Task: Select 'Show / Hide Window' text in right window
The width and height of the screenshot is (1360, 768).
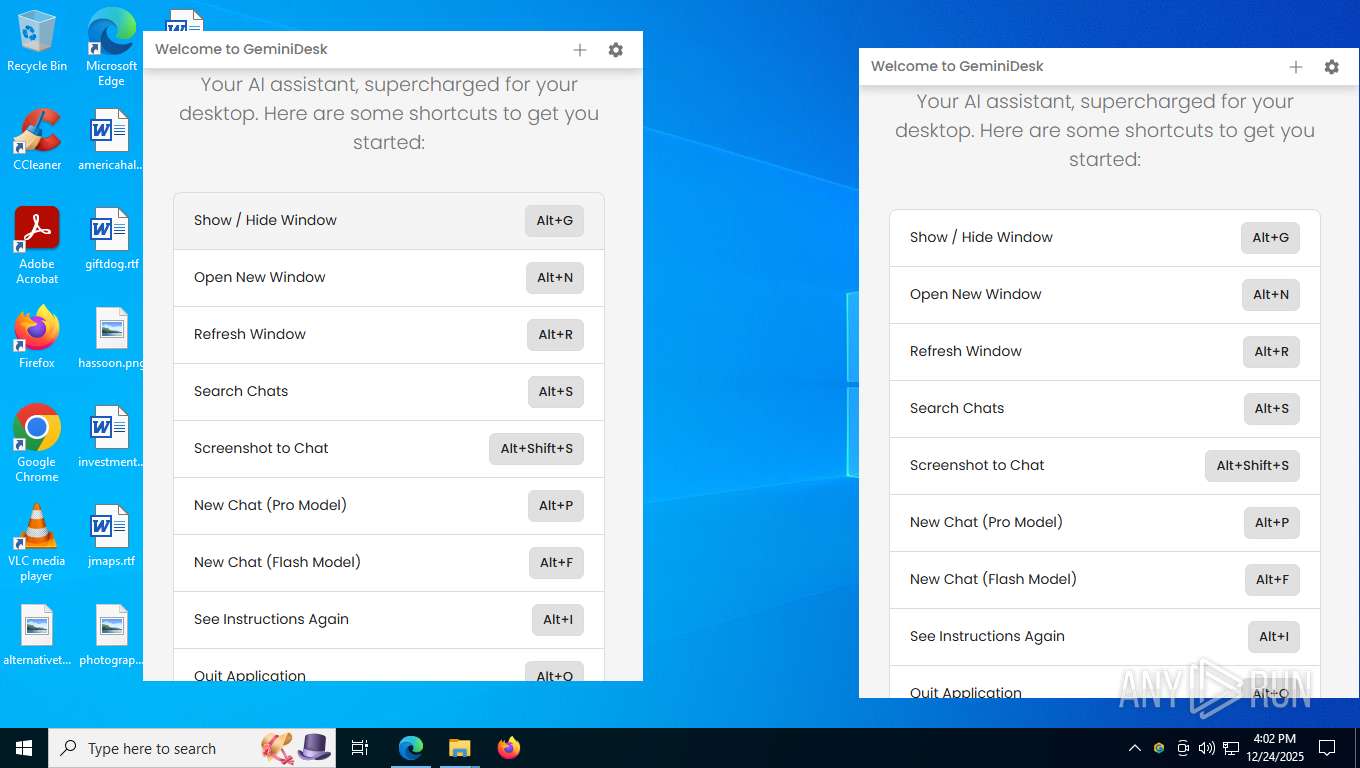Action: coord(981,238)
